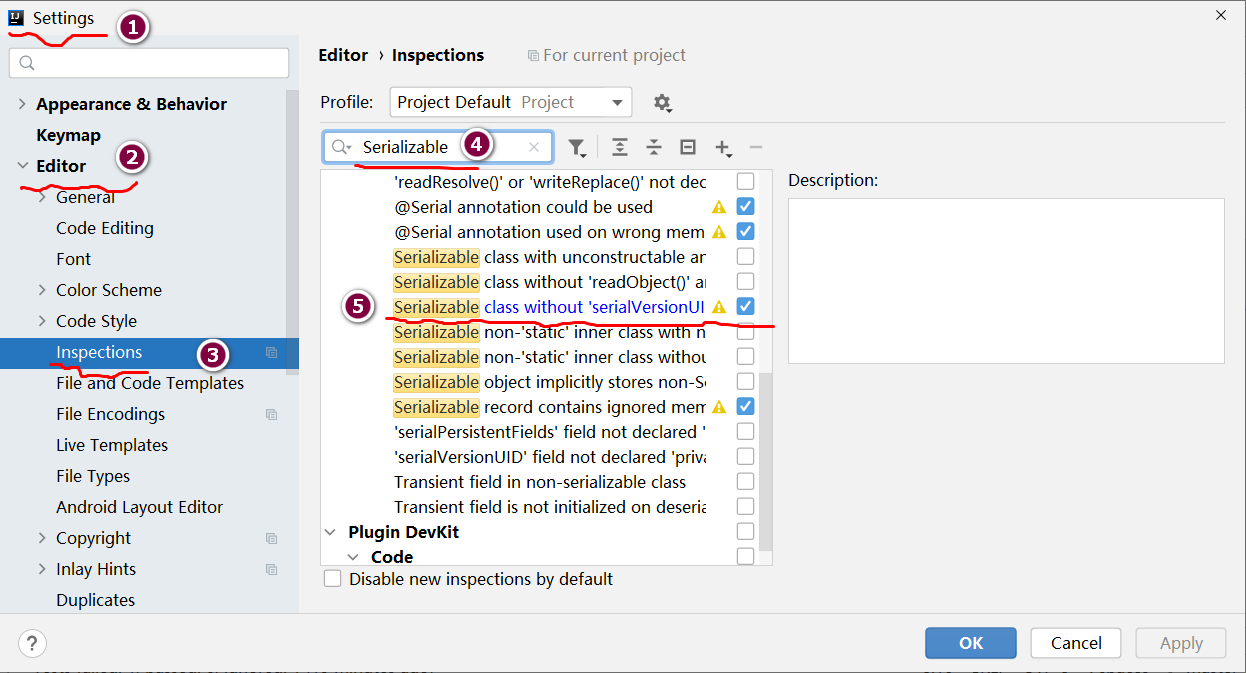
Task: Select "'serialPersistentFields' field not declared" row
Action: [x=549, y=432]
